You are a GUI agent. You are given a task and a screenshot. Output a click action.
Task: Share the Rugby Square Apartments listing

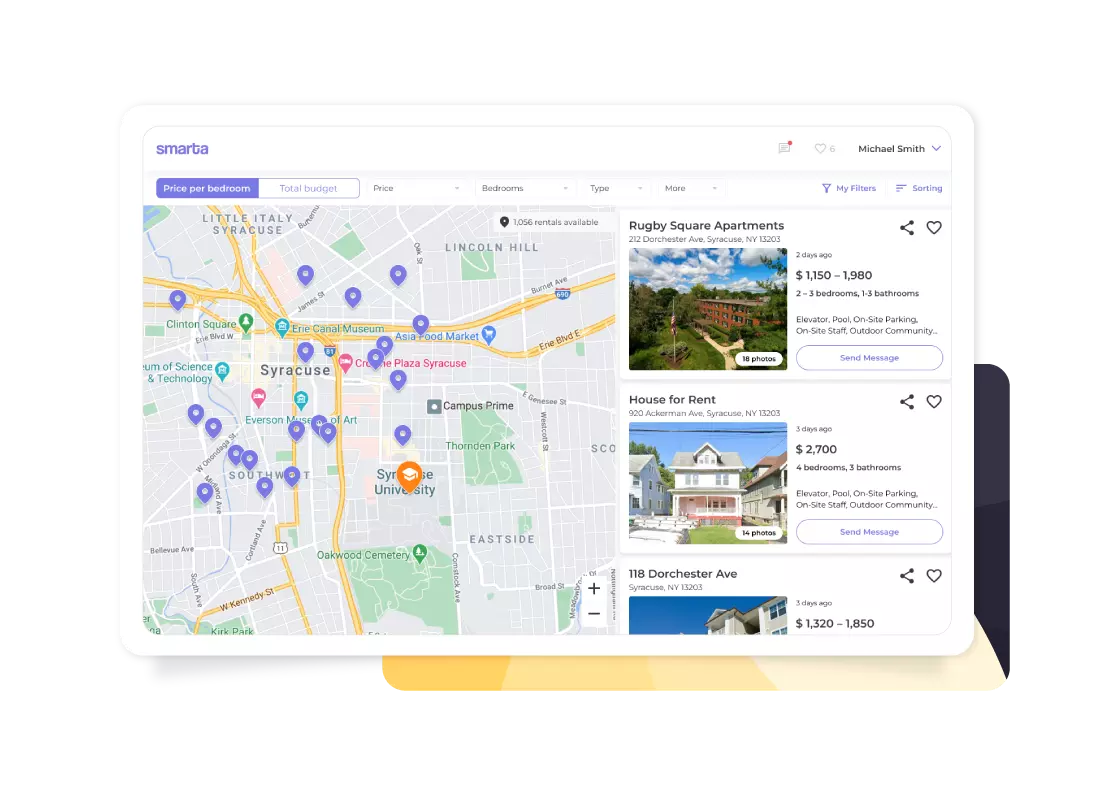906,228
